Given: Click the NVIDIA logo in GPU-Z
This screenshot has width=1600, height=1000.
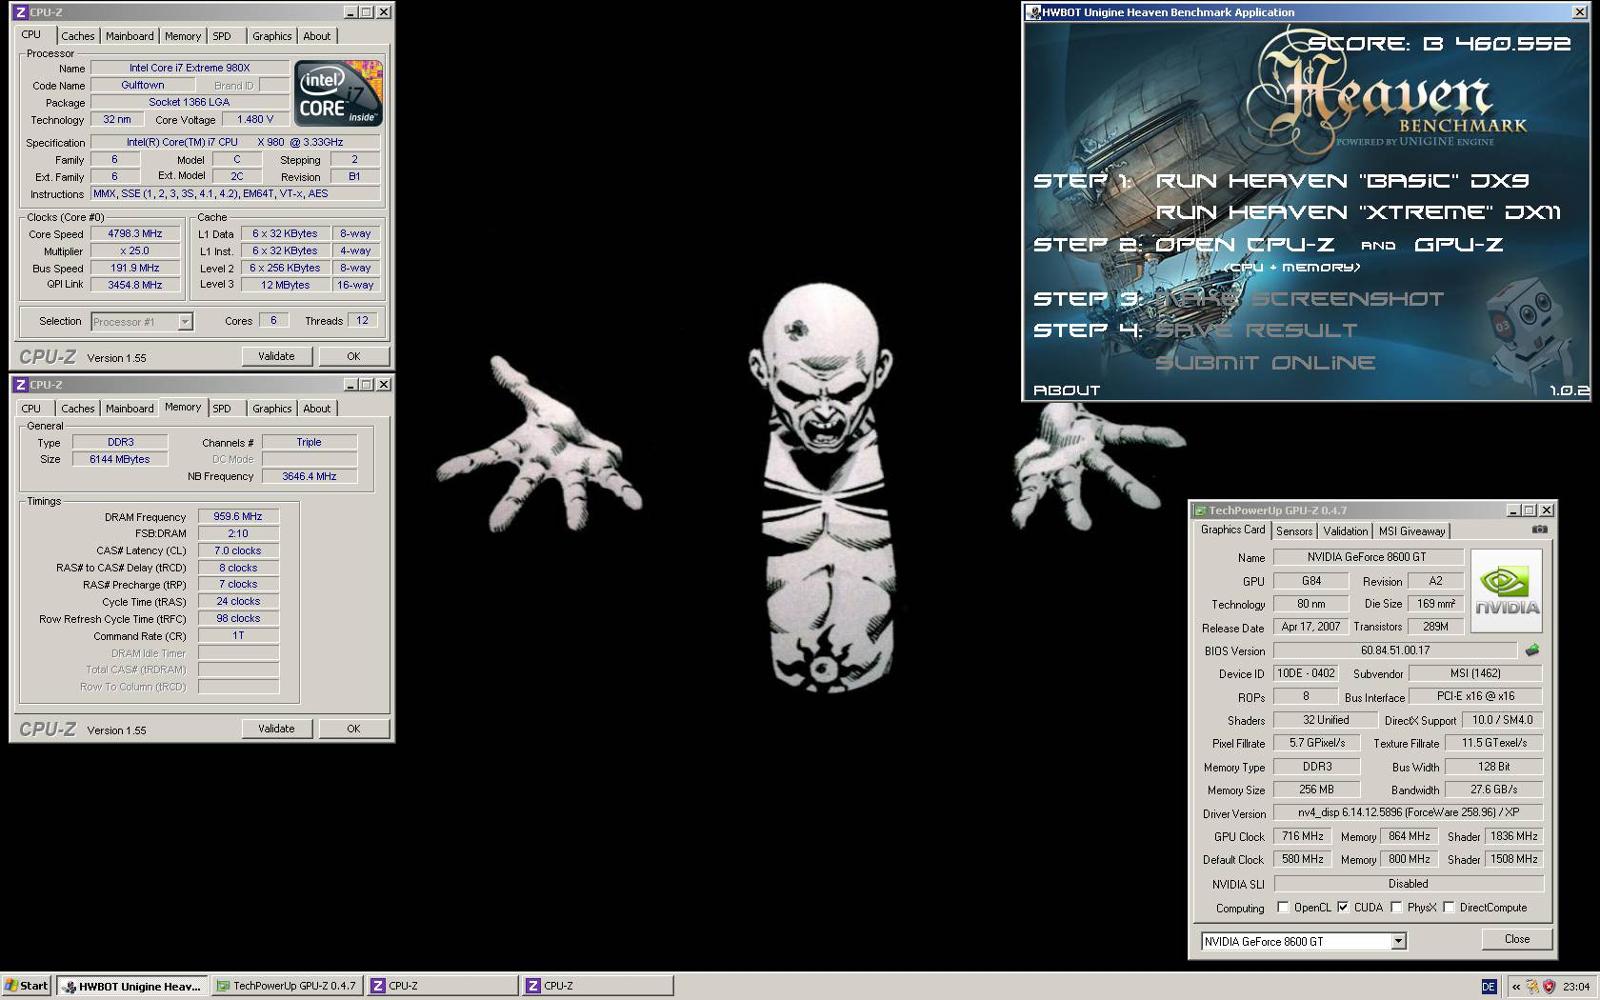Looking at the screenshot, I should click(1506, 590).
